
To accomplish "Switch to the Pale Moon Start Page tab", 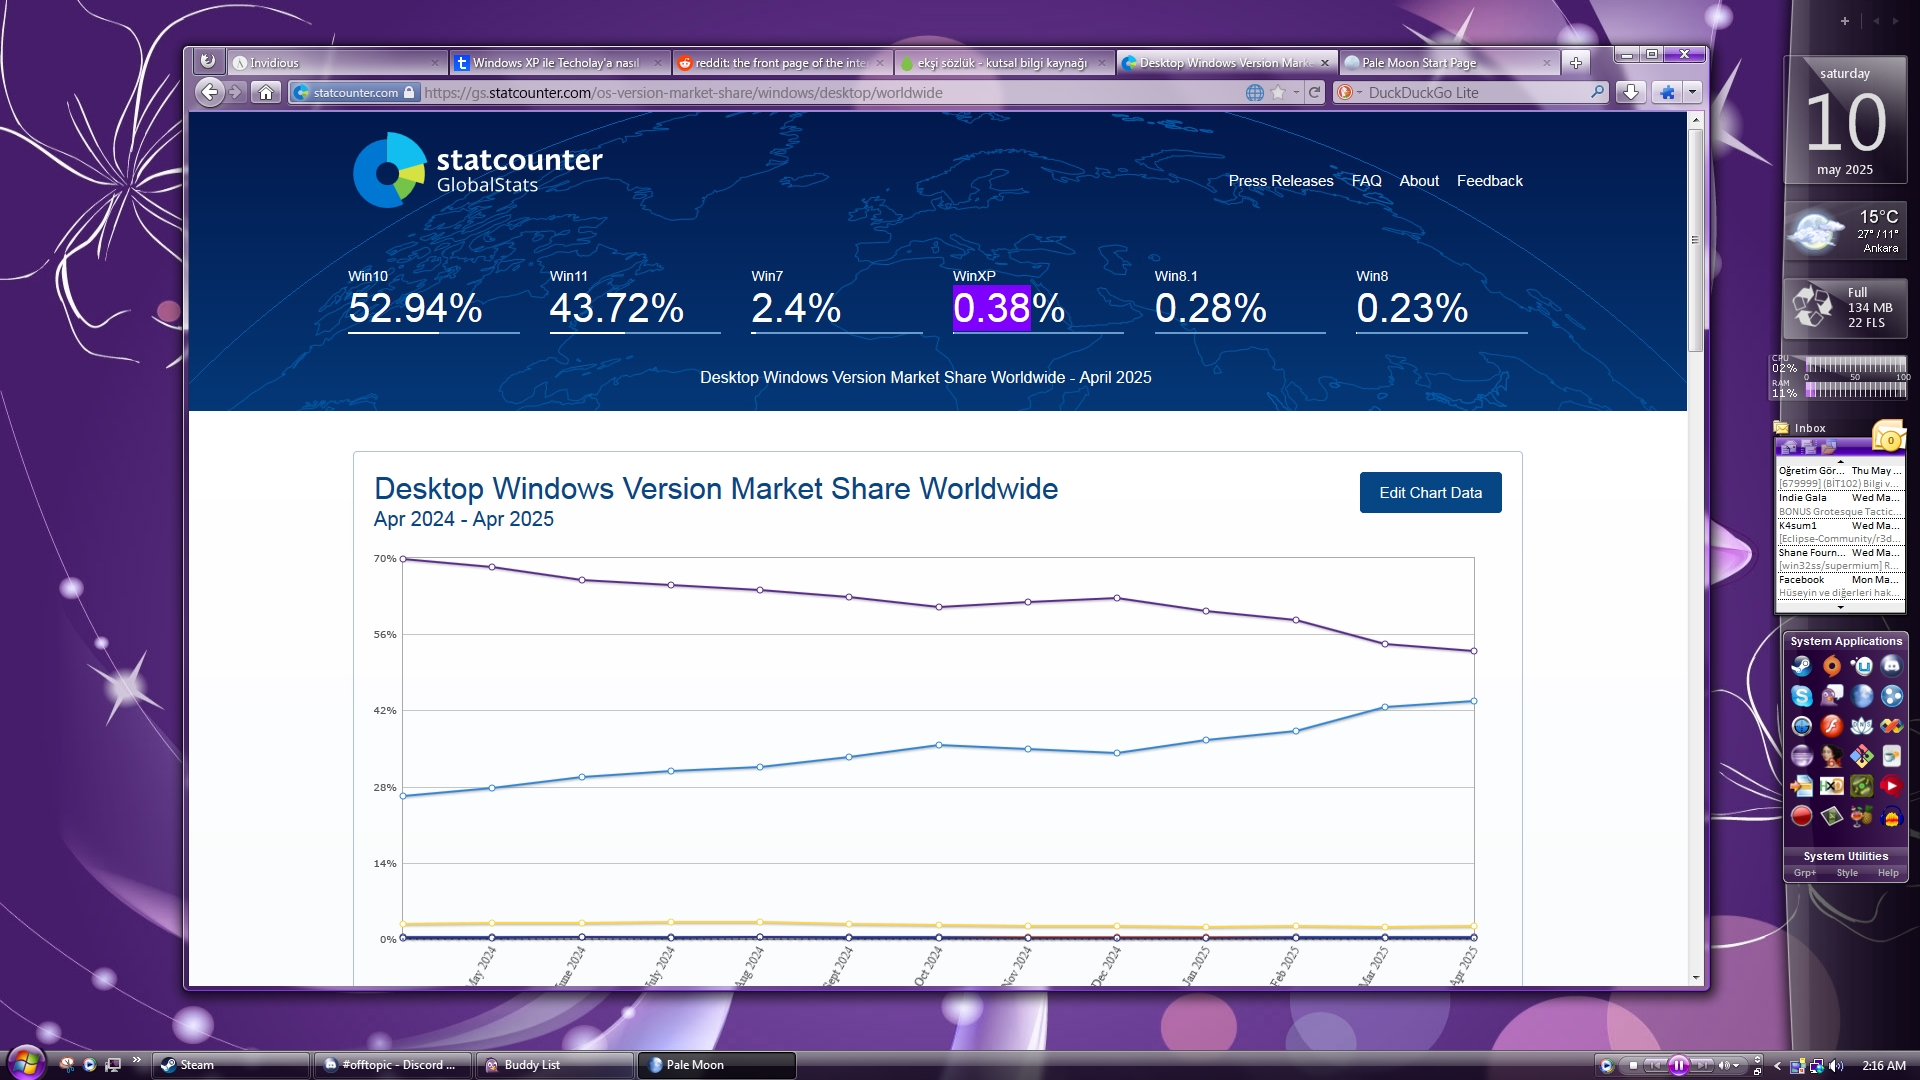I will pos(1448,62).
